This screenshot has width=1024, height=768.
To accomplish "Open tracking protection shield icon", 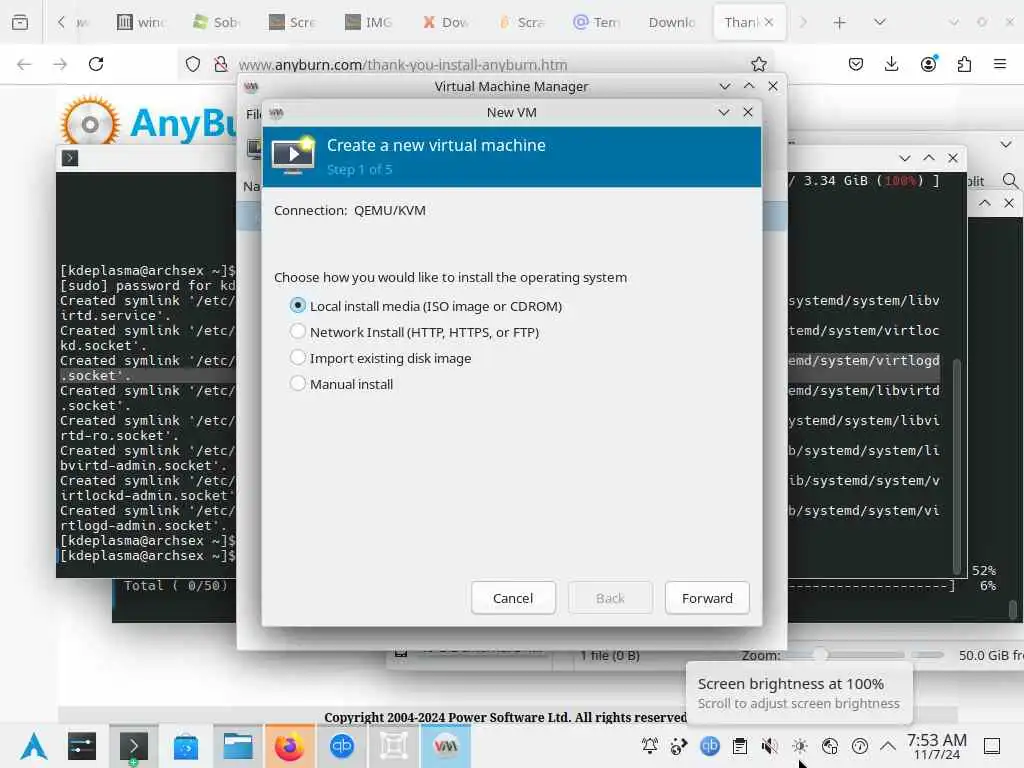I will pyautogui.click(x=193, y=64).
